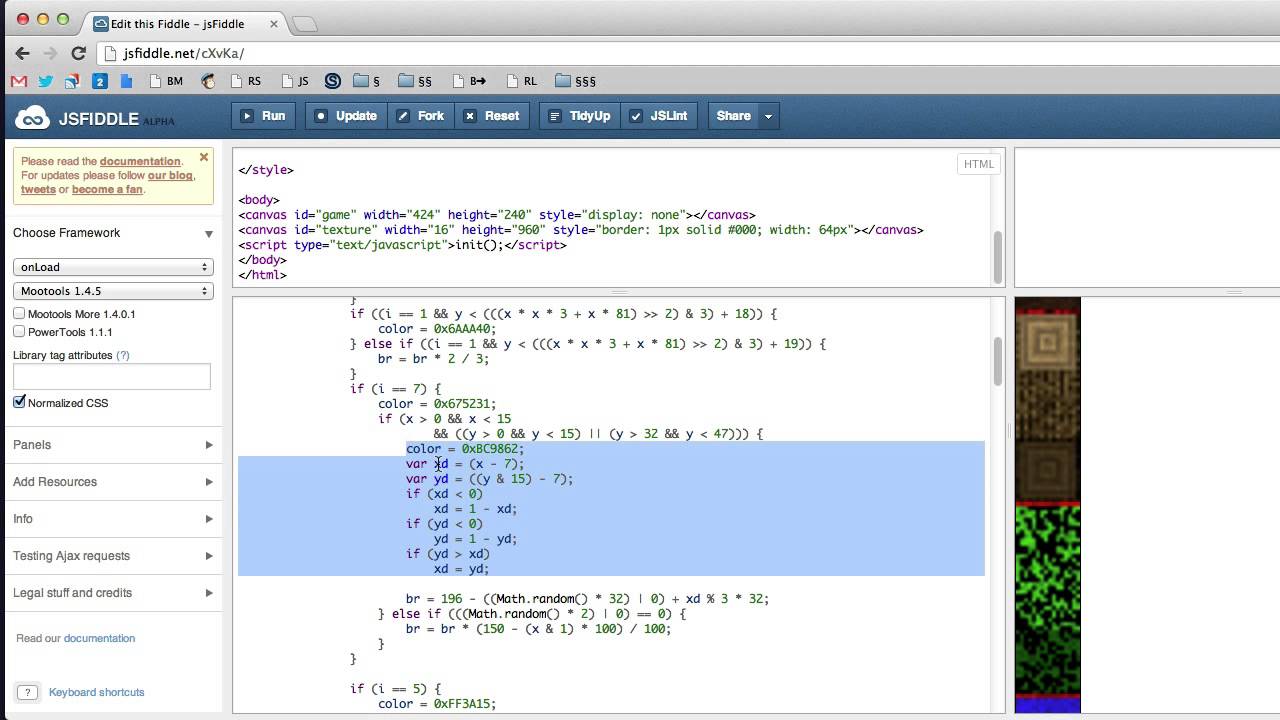1280x720 pixels.
Task: Open the Shazam-style S circle bookmark
Action: [x=333, y=81]
